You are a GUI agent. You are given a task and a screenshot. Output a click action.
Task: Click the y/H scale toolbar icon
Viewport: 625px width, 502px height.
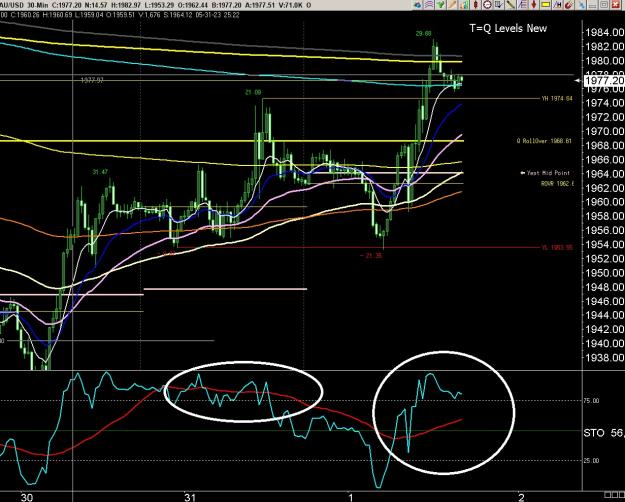pos(557,5)
